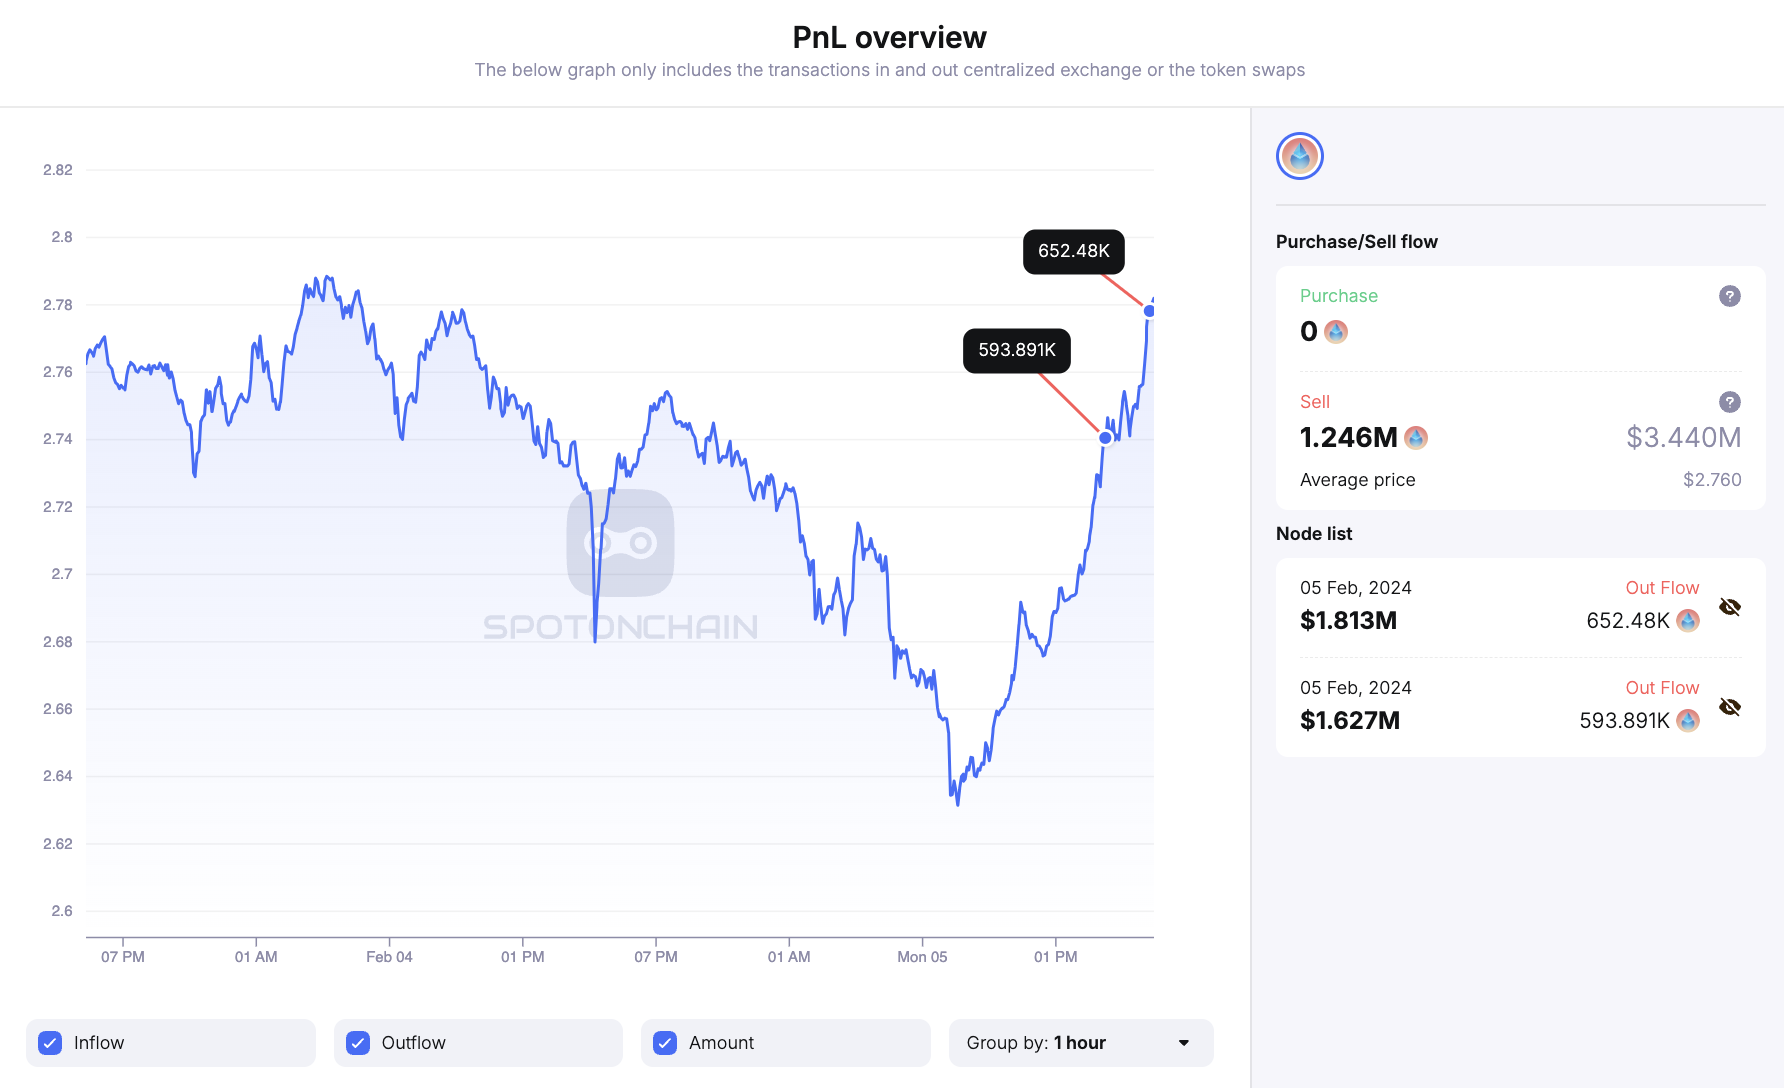1784x1088 pixels.
Task: Click the token avatar icon at panel top
Action: [1300, 156]
